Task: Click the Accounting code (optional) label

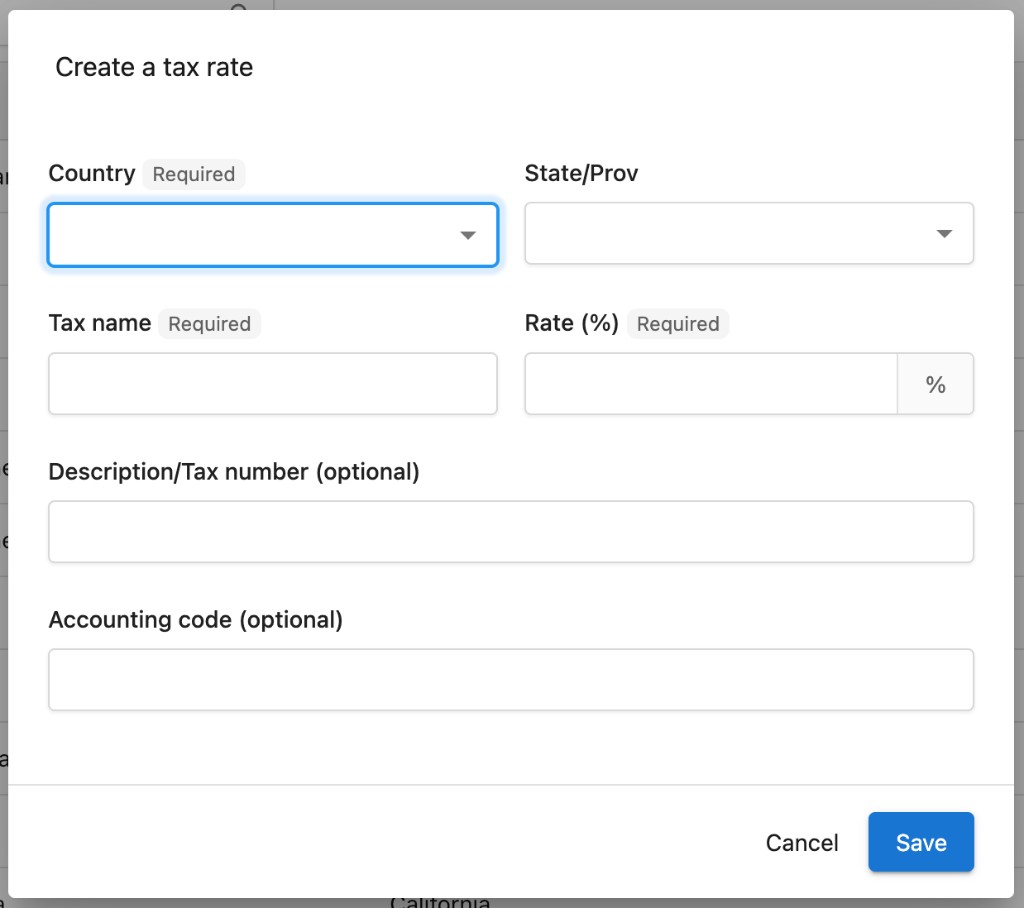Action: point(195,620)
